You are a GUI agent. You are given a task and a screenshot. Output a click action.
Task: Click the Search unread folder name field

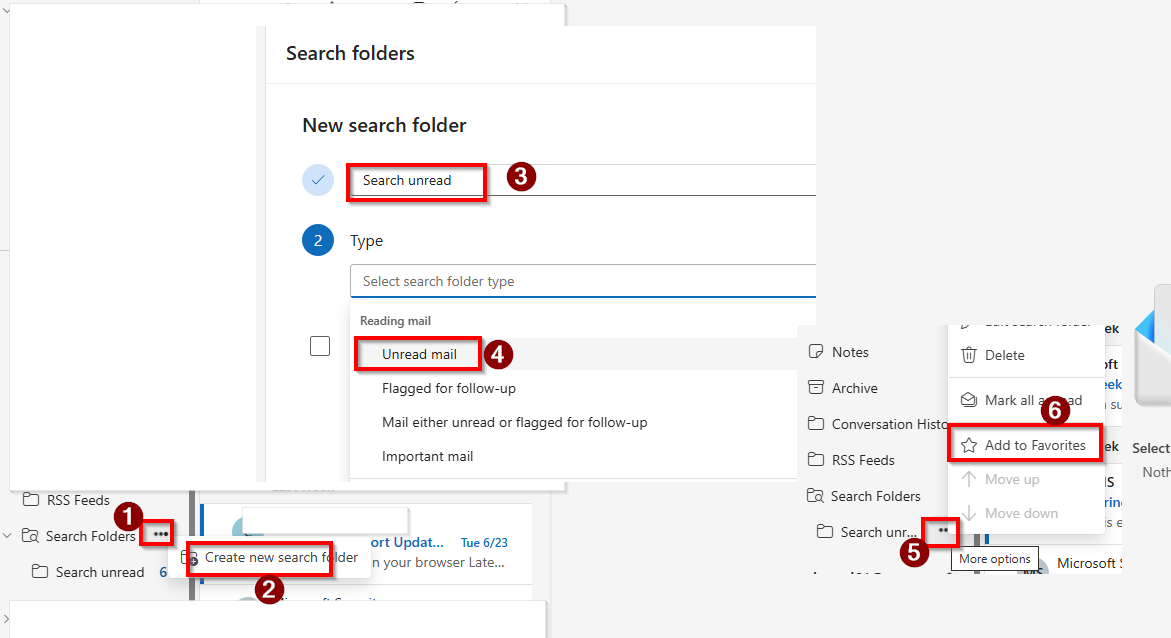click(x=583, y=180)
